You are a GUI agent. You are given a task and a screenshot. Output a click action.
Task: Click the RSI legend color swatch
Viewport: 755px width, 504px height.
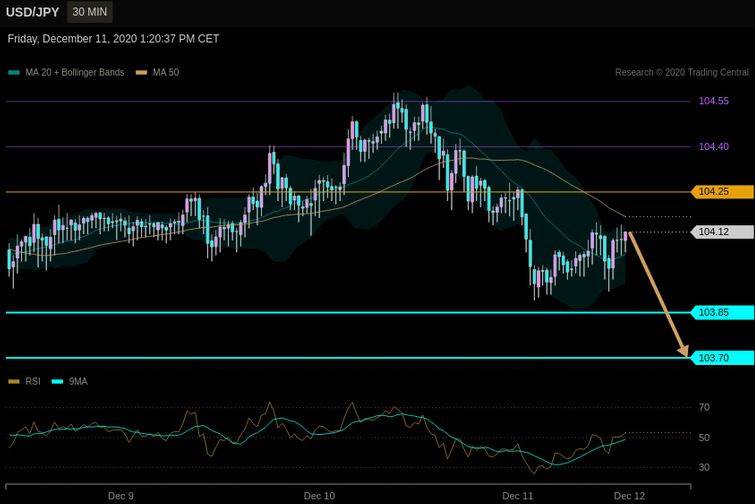coord(14,382)
